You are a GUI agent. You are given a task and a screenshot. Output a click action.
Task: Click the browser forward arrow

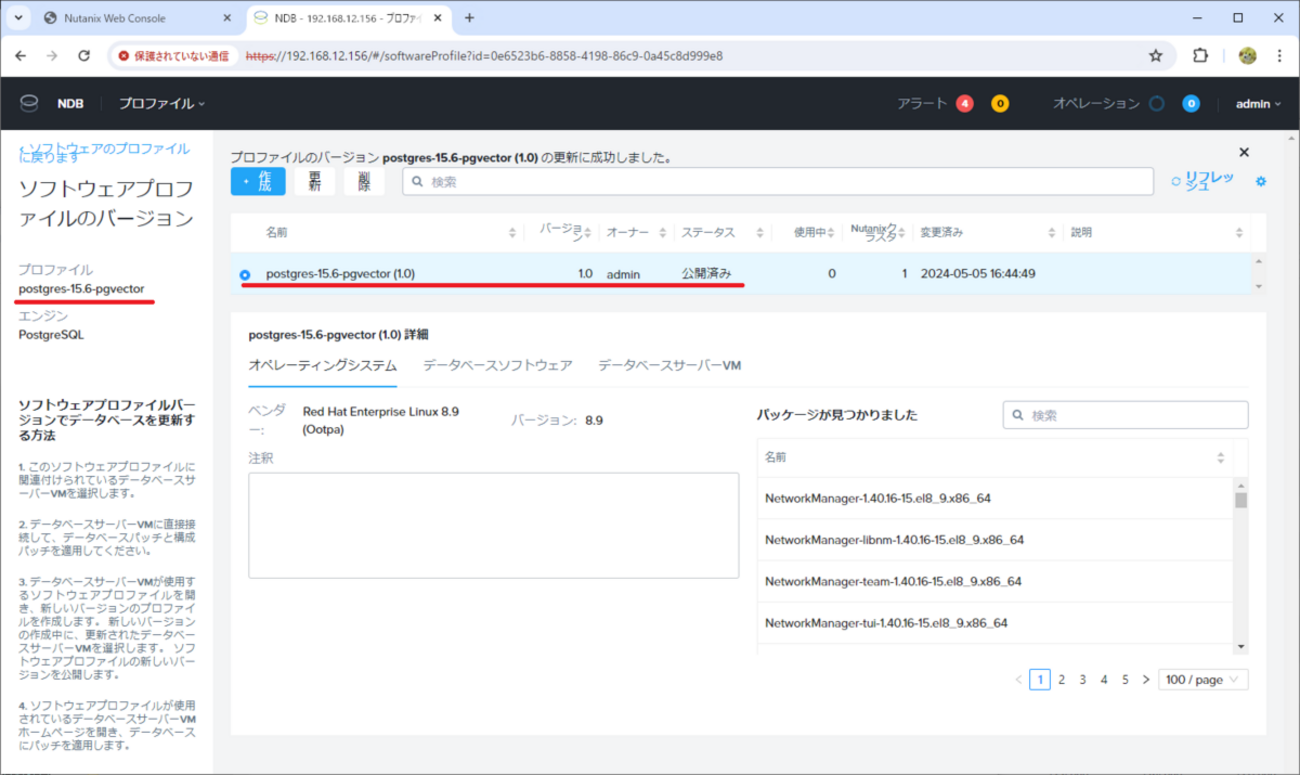[x=53, y=56]
